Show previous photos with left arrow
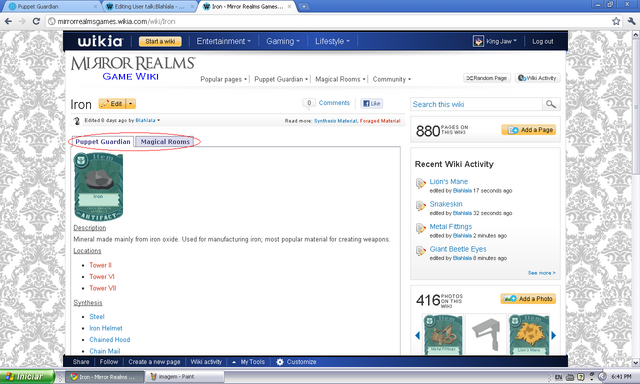This screenshot has width=640, height=384. click(x=417, y=335)
